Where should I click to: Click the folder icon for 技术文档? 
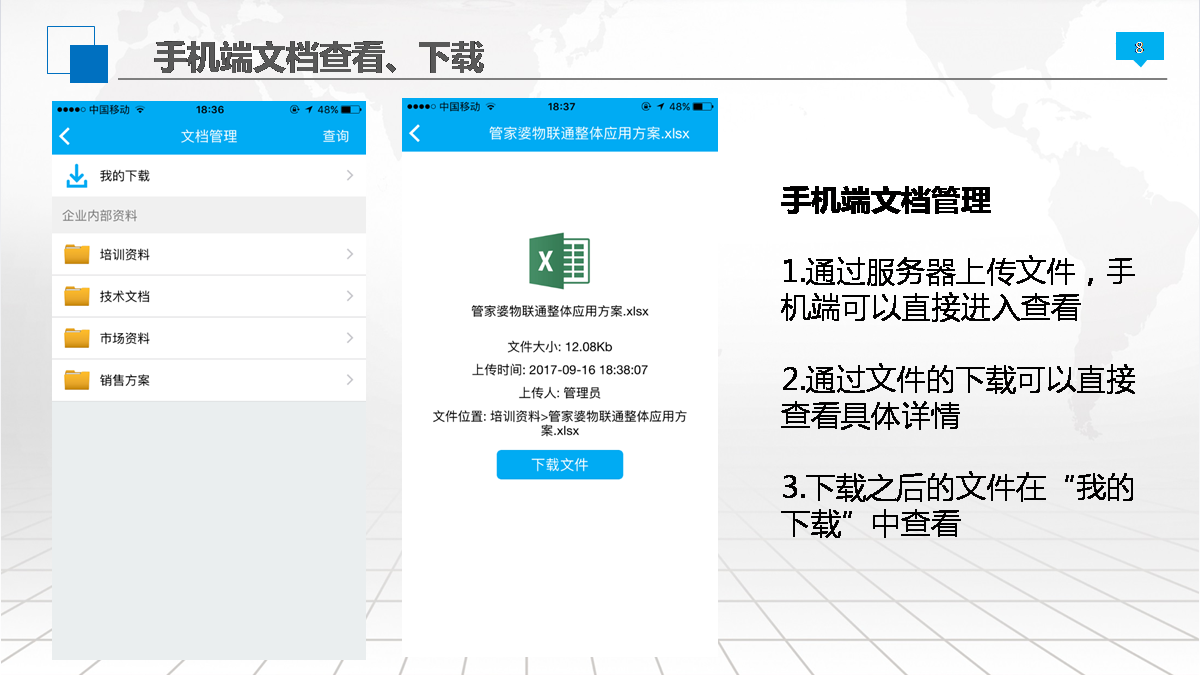pos(77,296)
